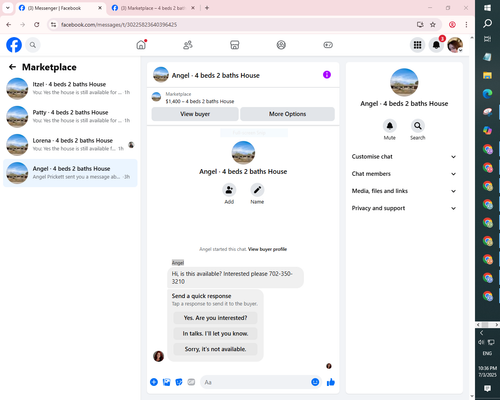Open Windows taskbar search icon
This screenshot has height=400, width=500.
487,23
